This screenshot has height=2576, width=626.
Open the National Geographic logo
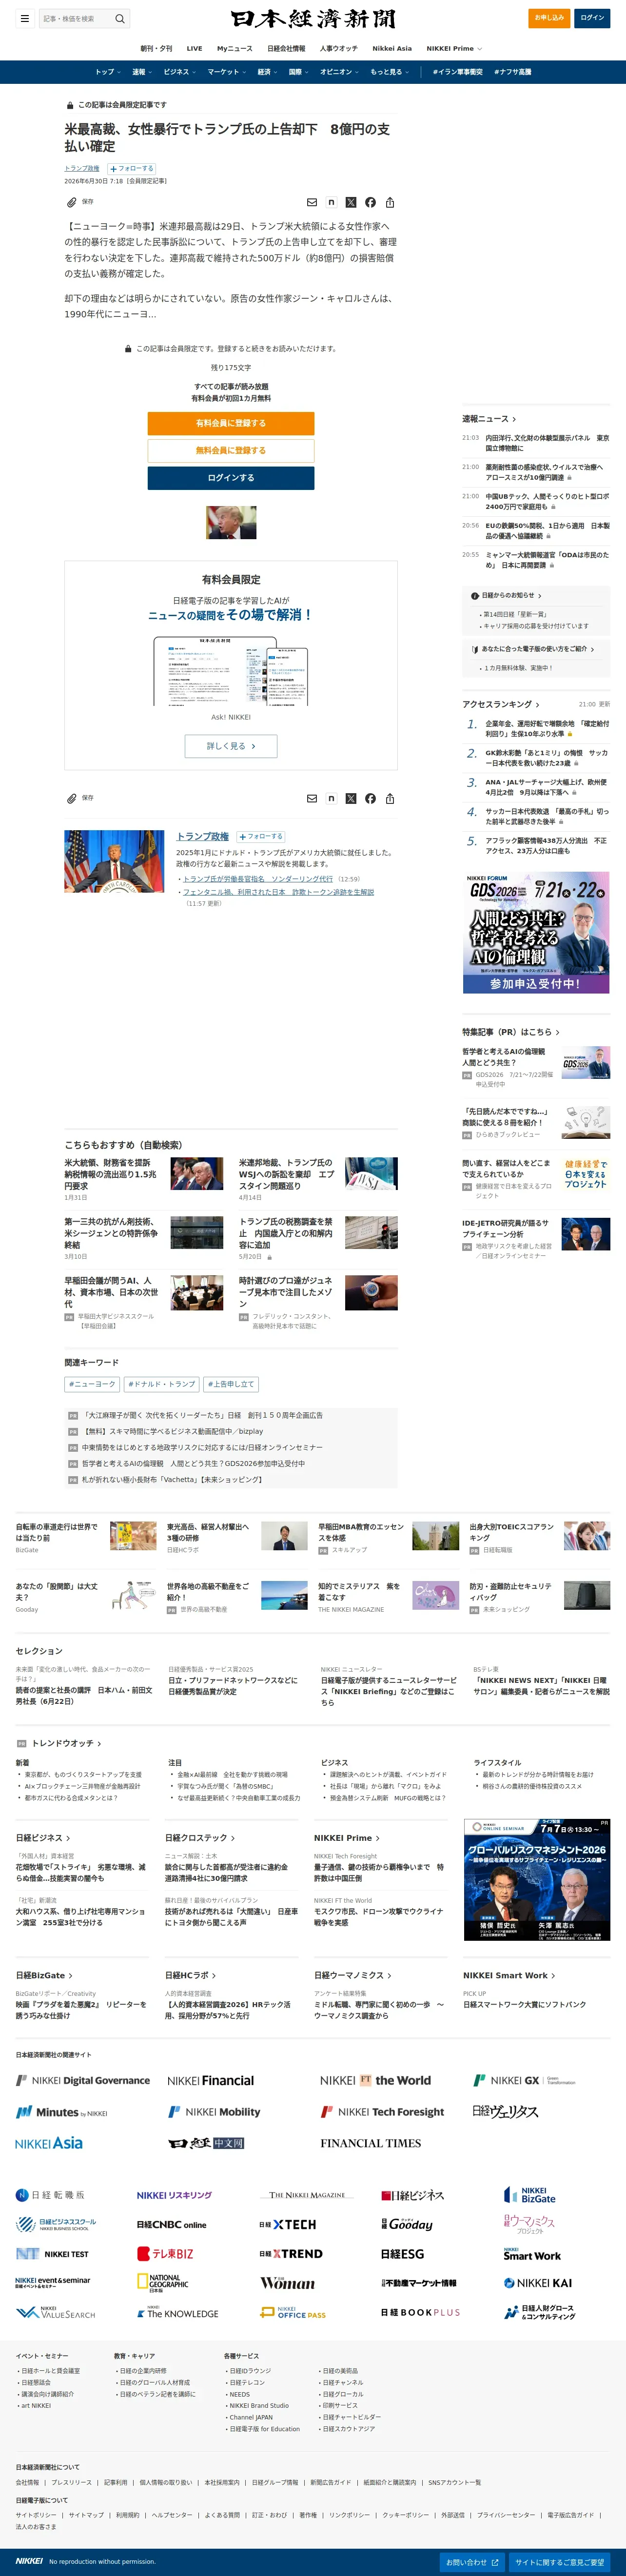pyautogui.click(x=162, y=2282)
